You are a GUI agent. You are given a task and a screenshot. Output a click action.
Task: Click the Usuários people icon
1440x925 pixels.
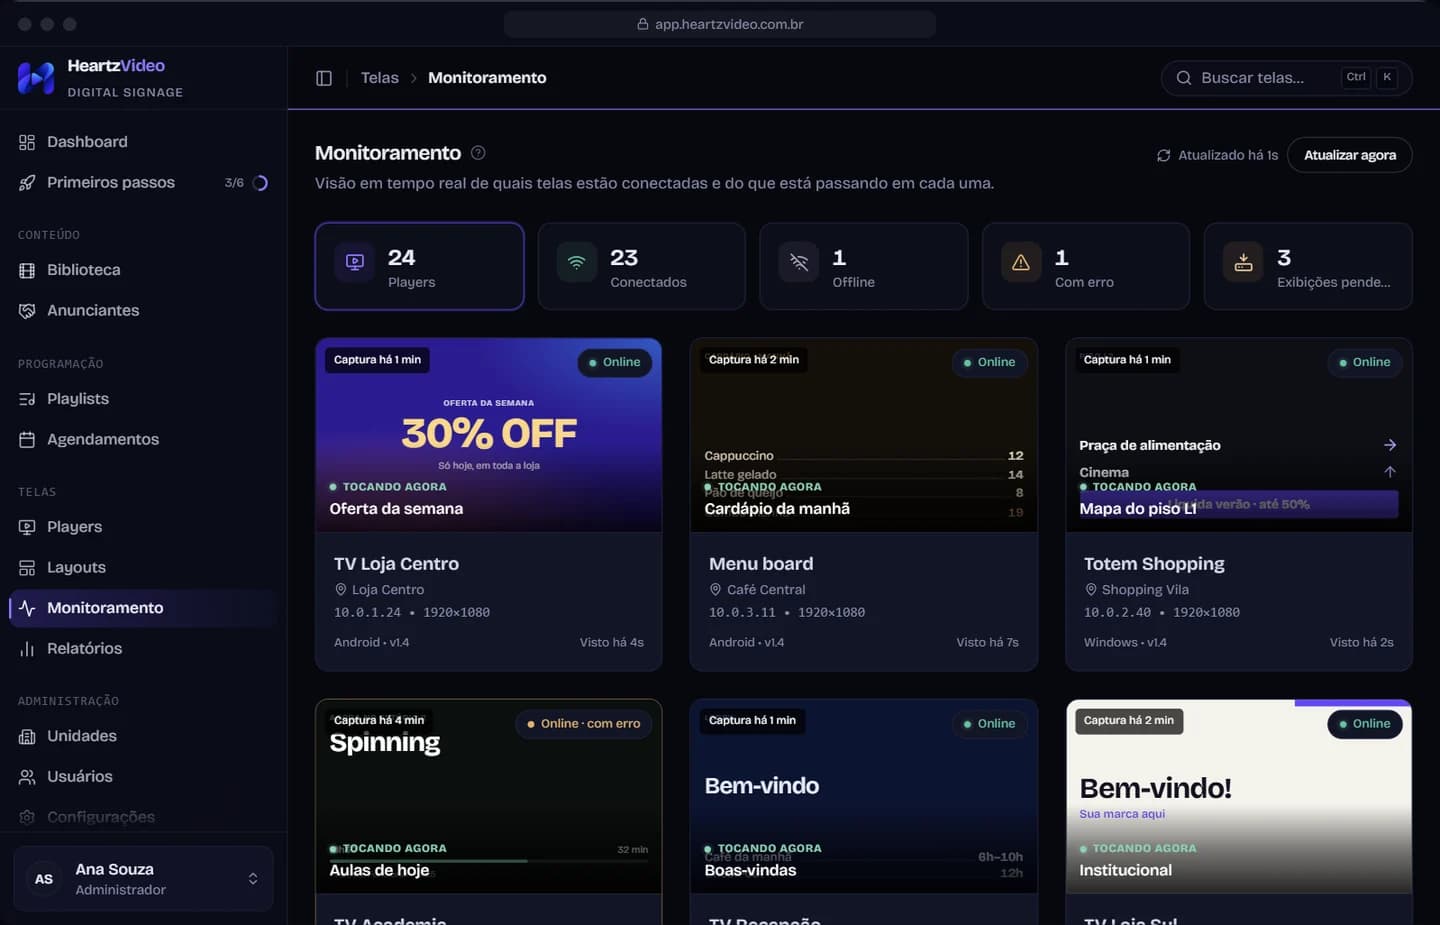27,777
